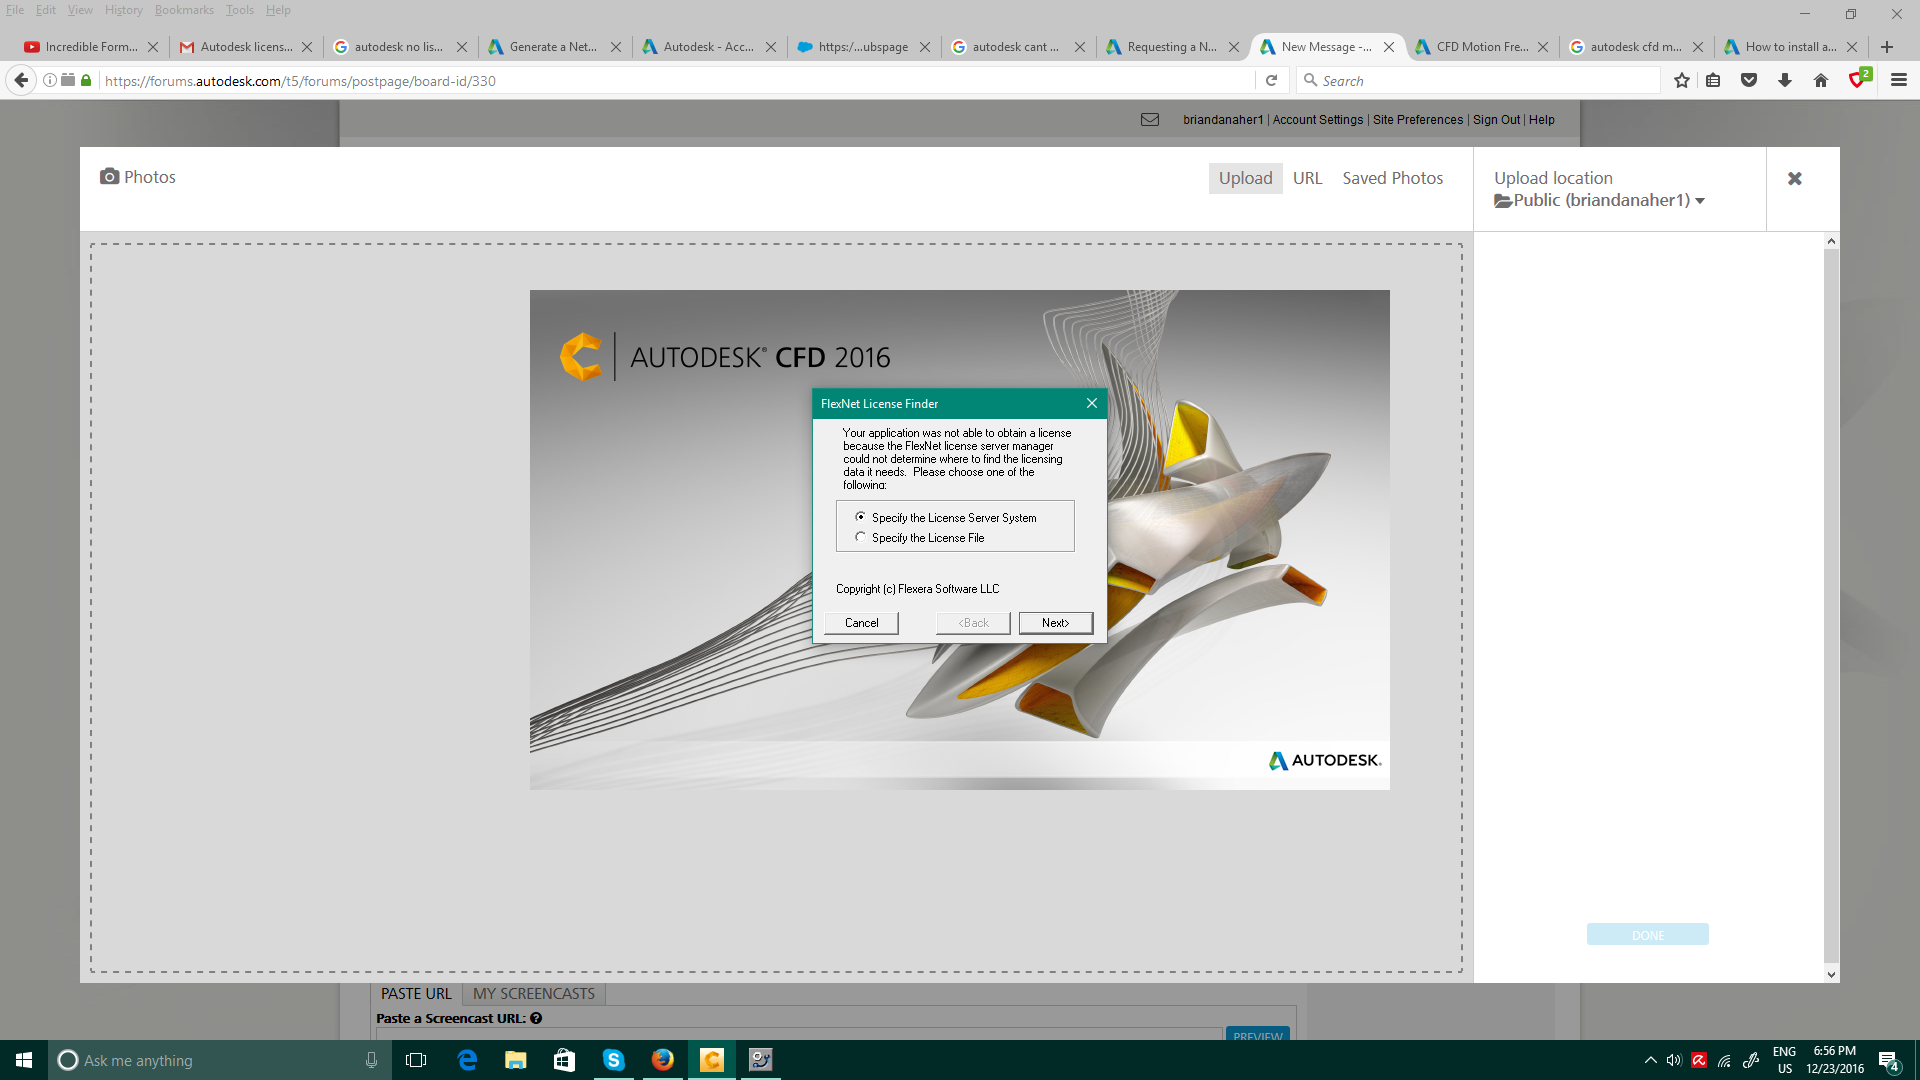
Task: Click the Firefox home icon
Action: point(1821,80)
